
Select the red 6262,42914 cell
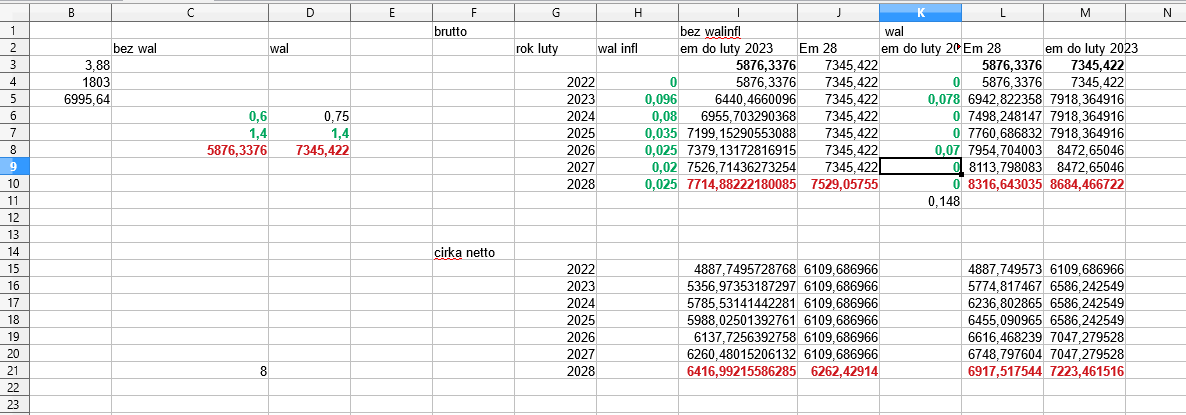(838, 371)
